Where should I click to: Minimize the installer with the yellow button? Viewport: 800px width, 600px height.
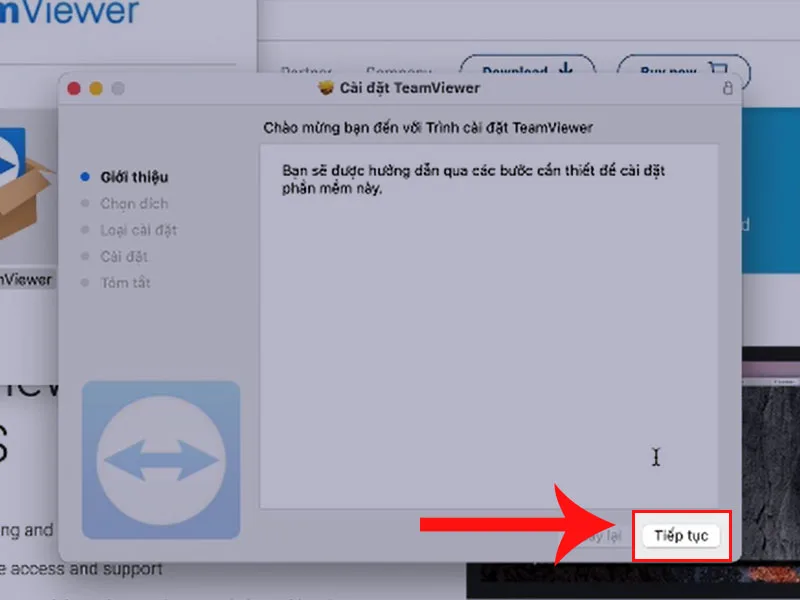point(96,88)
